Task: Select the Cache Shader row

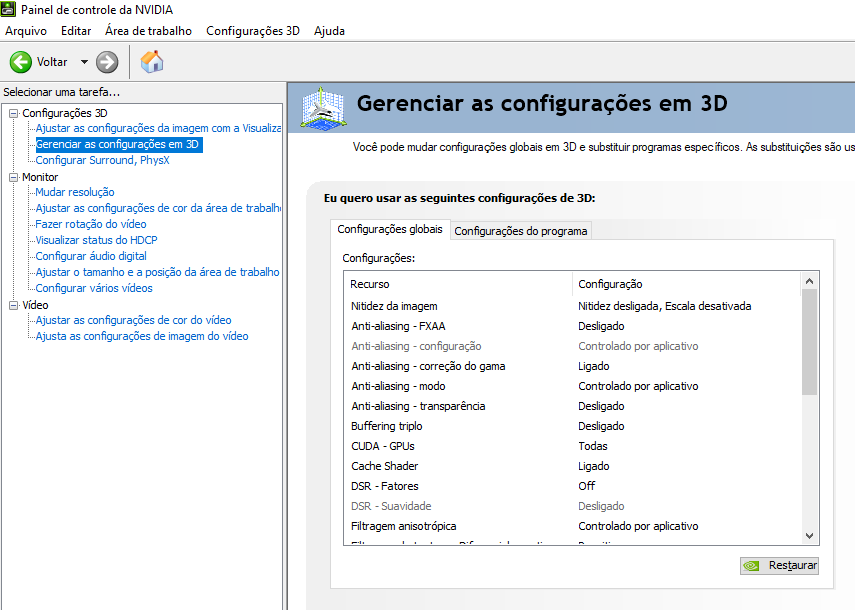Action: (573, 466)
